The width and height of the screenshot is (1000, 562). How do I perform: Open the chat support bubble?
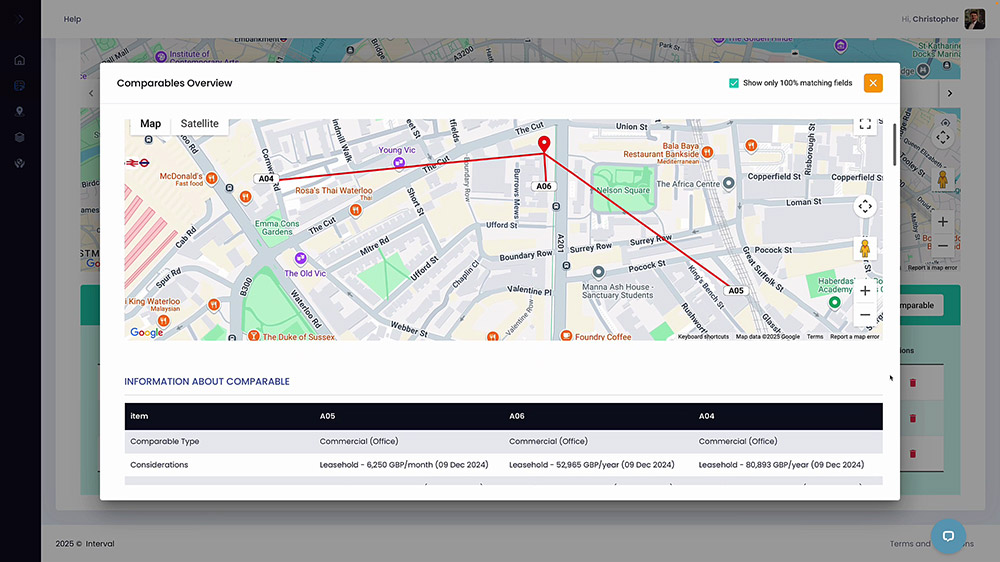tap(948, 536)
